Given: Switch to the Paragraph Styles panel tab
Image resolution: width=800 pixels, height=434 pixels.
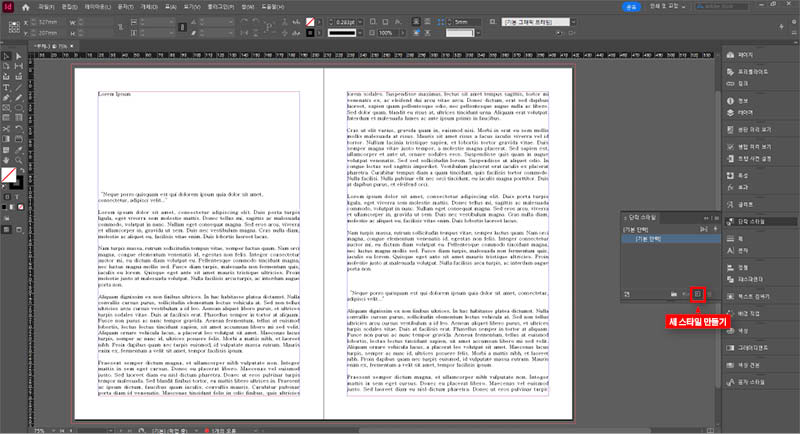Looking at the screenshot, I should pyautogui.click(x=641, y=218).
